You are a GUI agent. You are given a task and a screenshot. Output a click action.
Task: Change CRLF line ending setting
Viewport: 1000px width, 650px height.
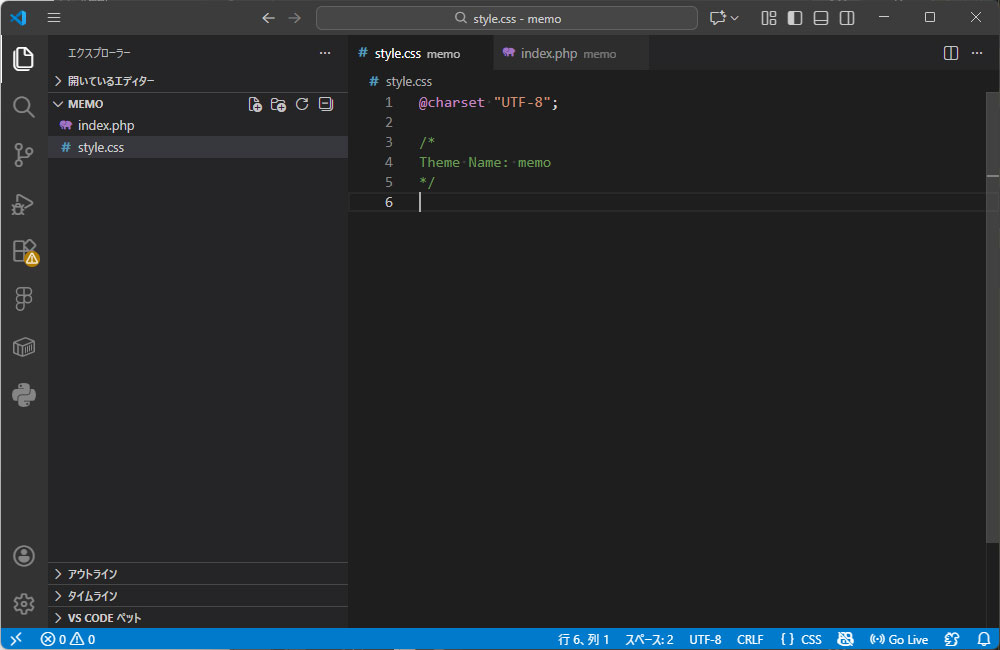pyautogui.click(x=750, y=639)
